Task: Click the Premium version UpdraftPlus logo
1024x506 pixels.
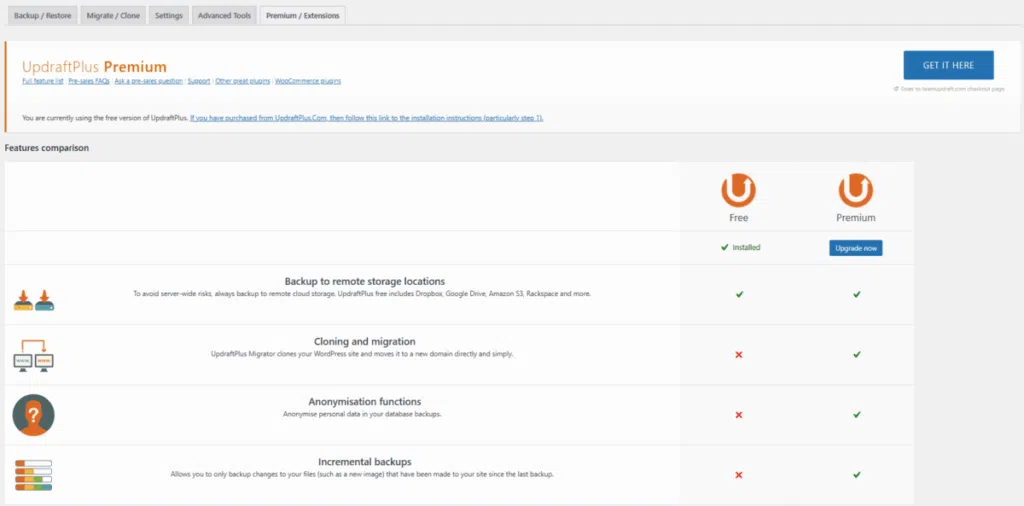Action: point(855,189)
